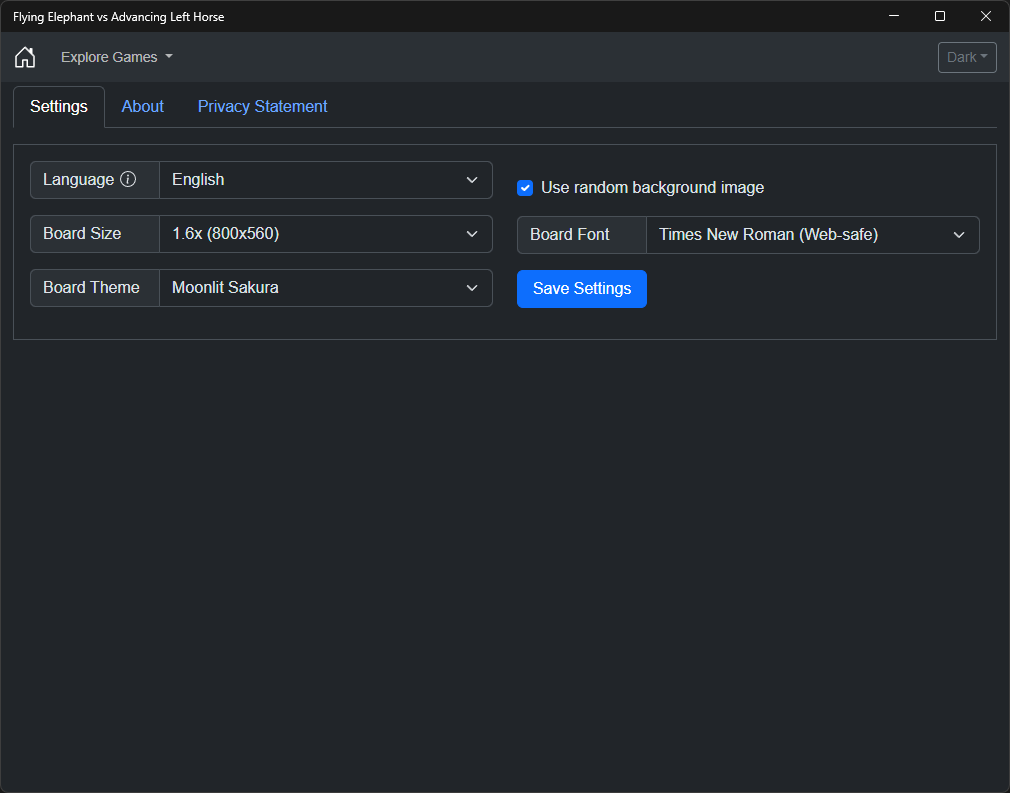Click the Board Font label
Image resolution: width=1010 pixels, height=793 pixels.
570,235
